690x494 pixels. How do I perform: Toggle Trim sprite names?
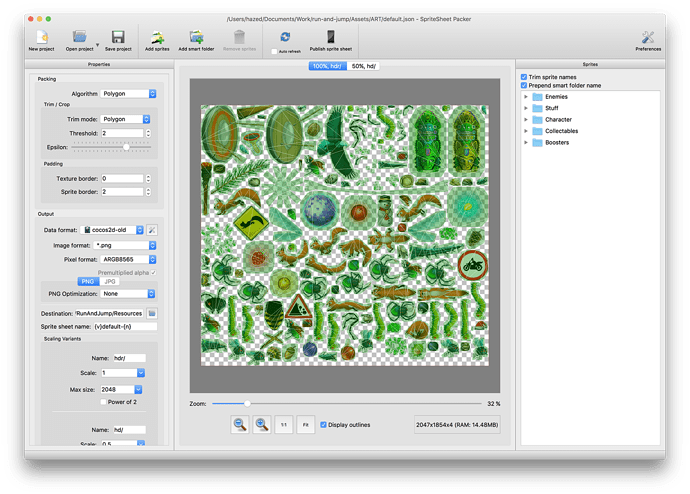[x=524, y=77]
